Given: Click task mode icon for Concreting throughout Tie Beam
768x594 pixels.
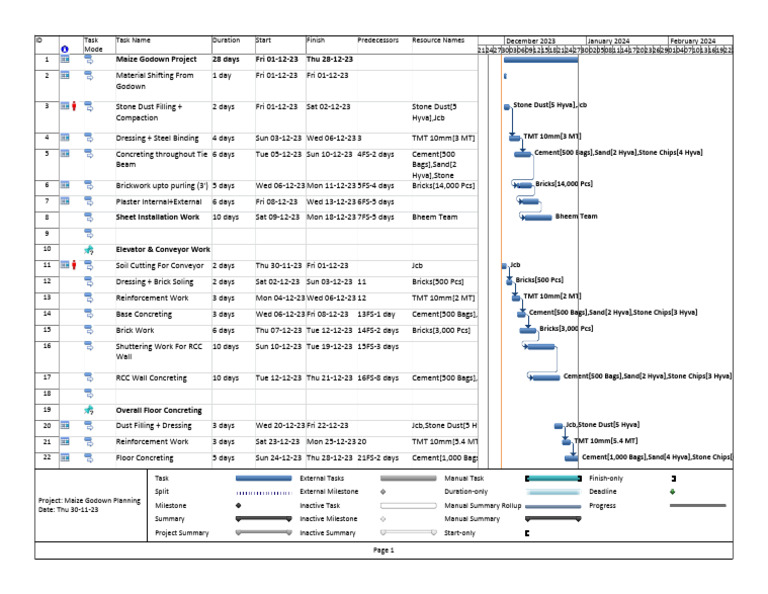Looking at the screenshot, I should point(89,154).
